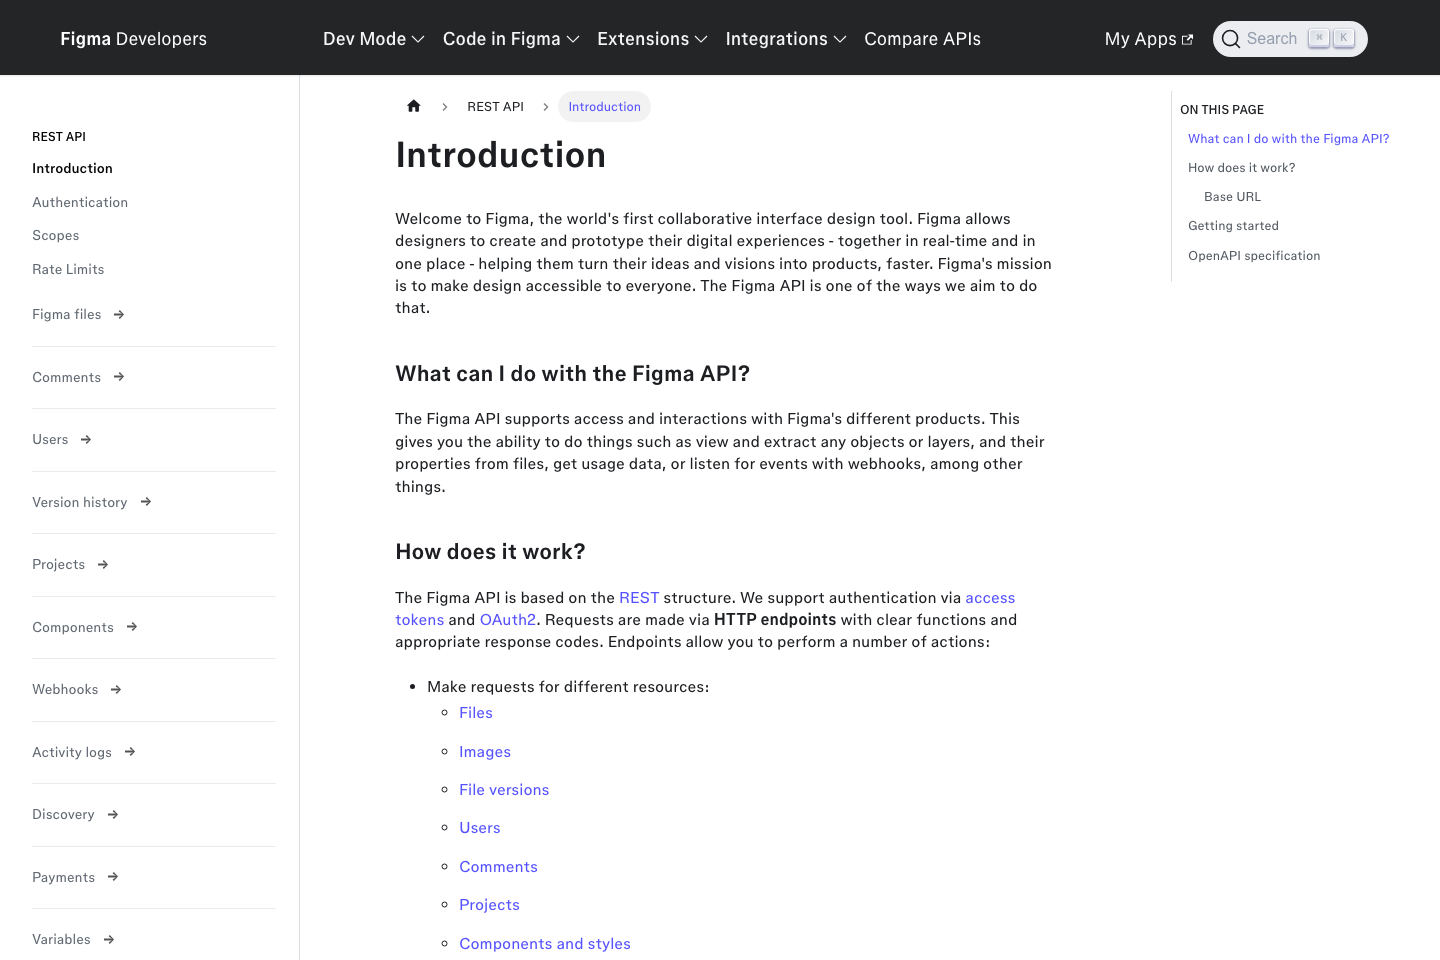The width and height of the screenshot is (1440, 960).
Task: Expand the Dev Mode dropdown
Action: pos(373,38)
